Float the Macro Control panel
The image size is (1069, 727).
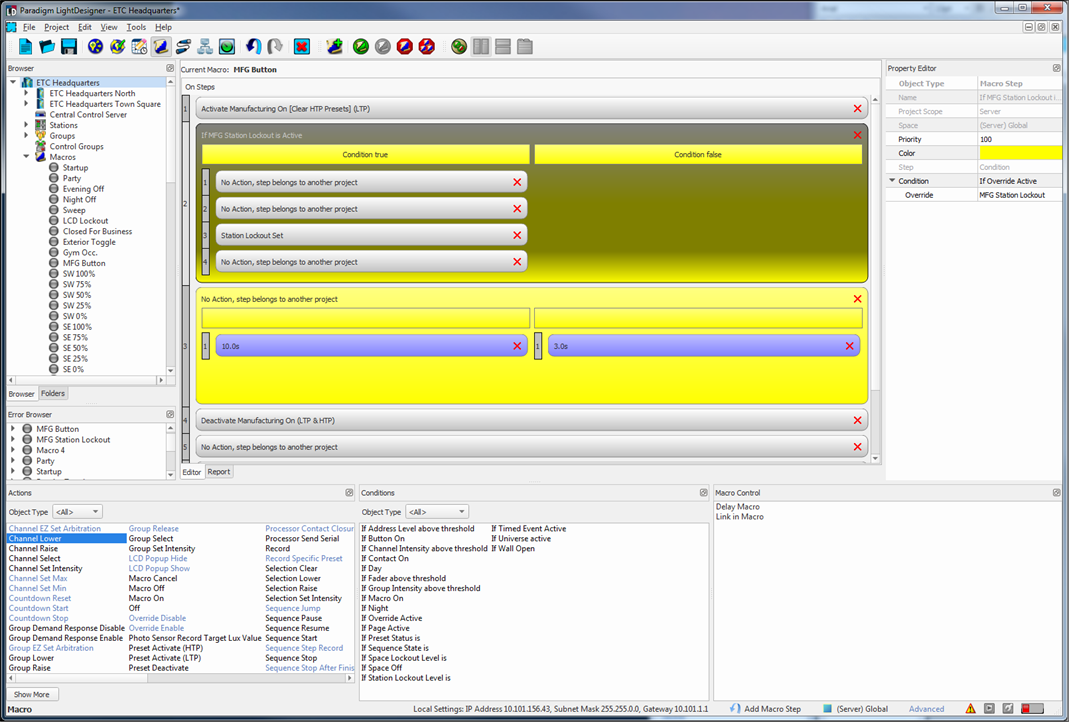[1056, 492]
